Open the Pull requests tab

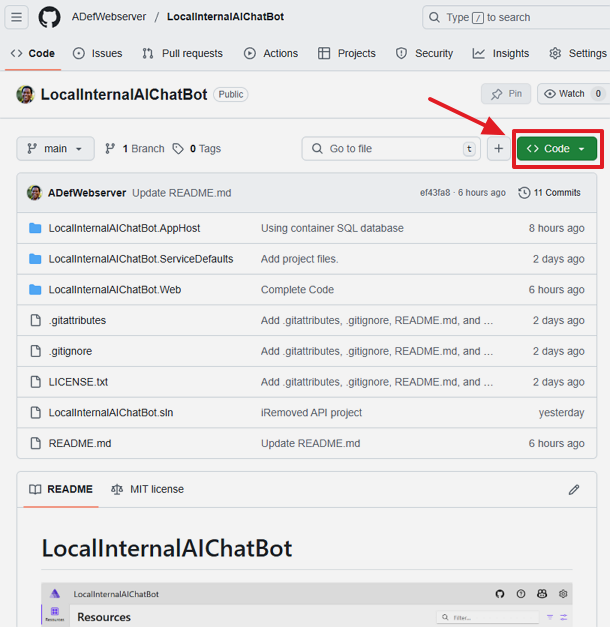[x=182, y=54]
